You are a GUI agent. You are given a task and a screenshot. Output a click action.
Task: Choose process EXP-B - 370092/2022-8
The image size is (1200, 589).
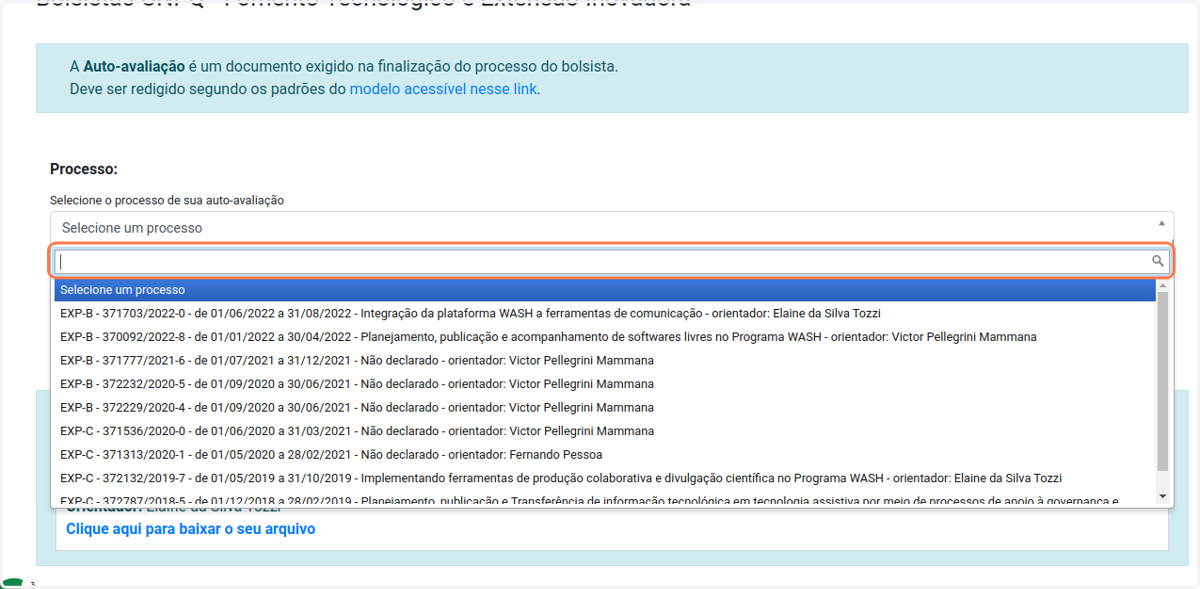(x=605, y=337)
